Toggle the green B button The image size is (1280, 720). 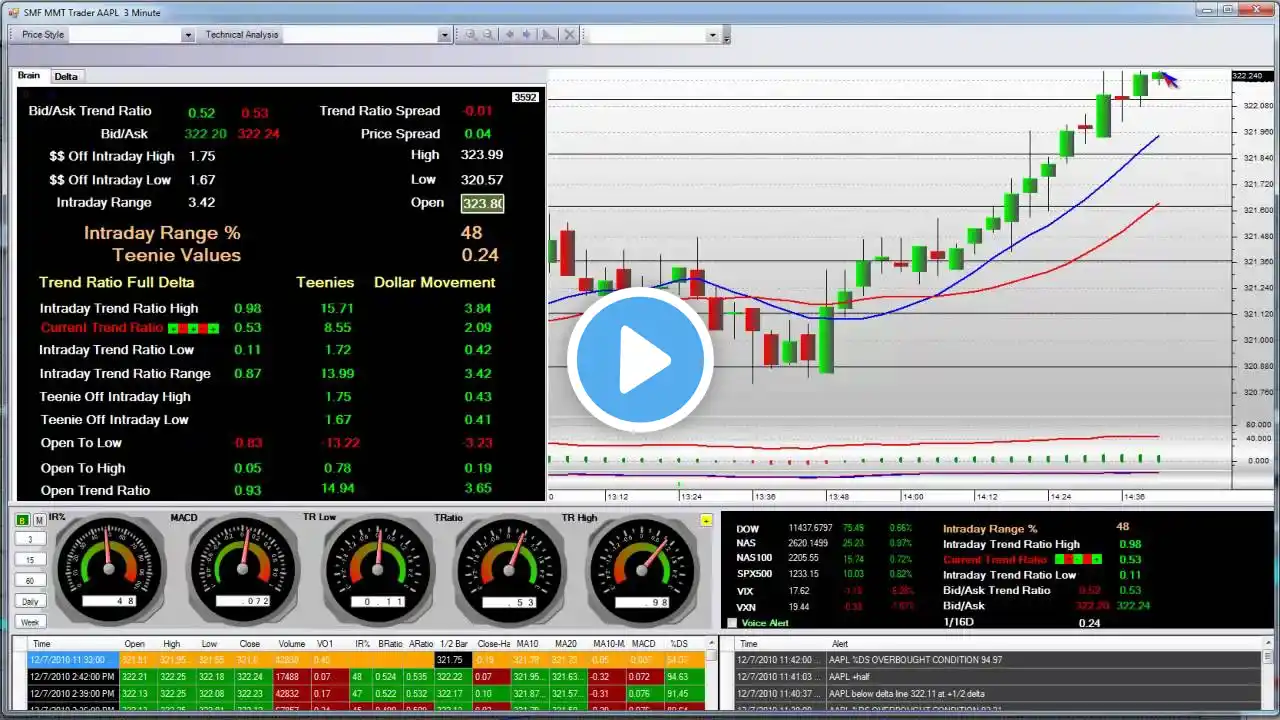[x=23, y=520]
